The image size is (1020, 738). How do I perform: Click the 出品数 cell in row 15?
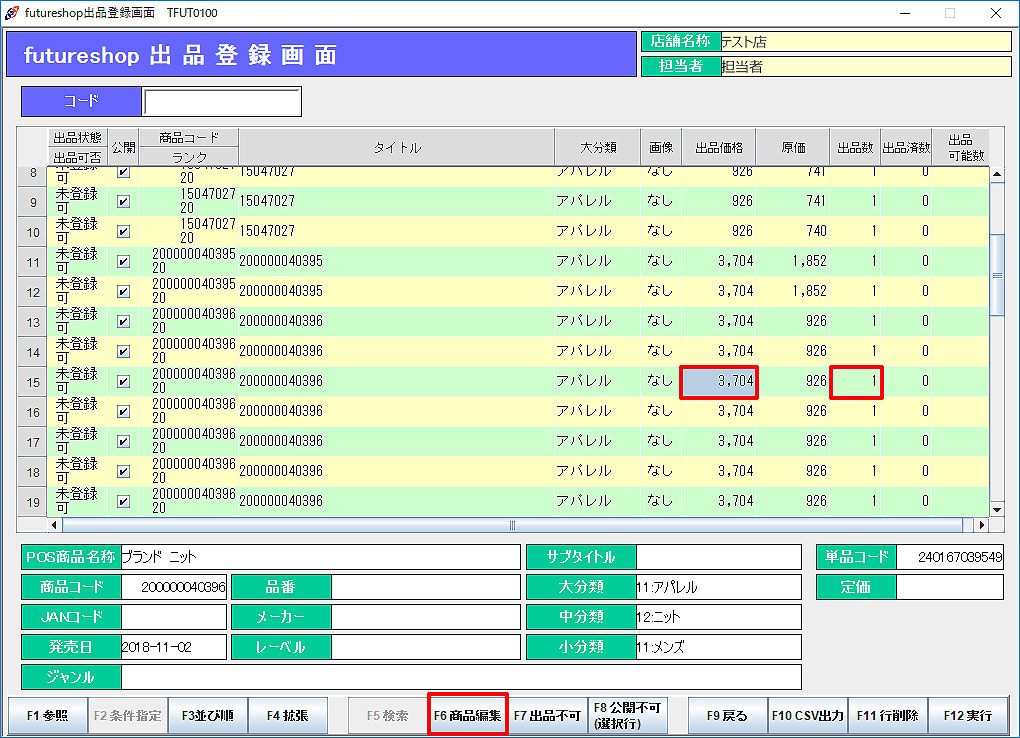[x=855, y=382]
